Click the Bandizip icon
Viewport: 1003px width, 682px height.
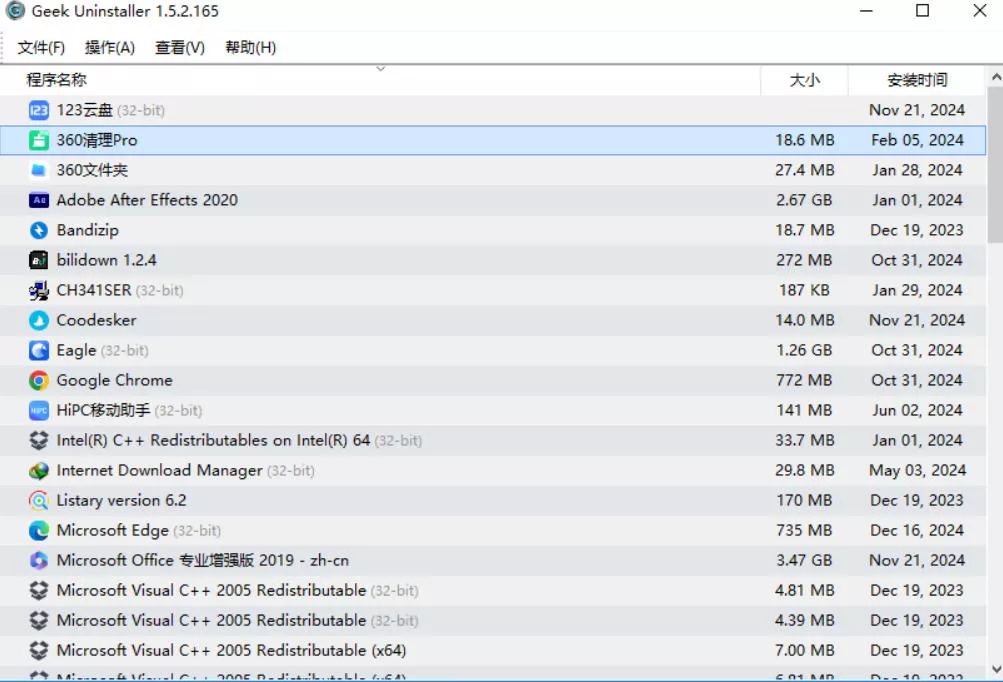tap(38, 230)
